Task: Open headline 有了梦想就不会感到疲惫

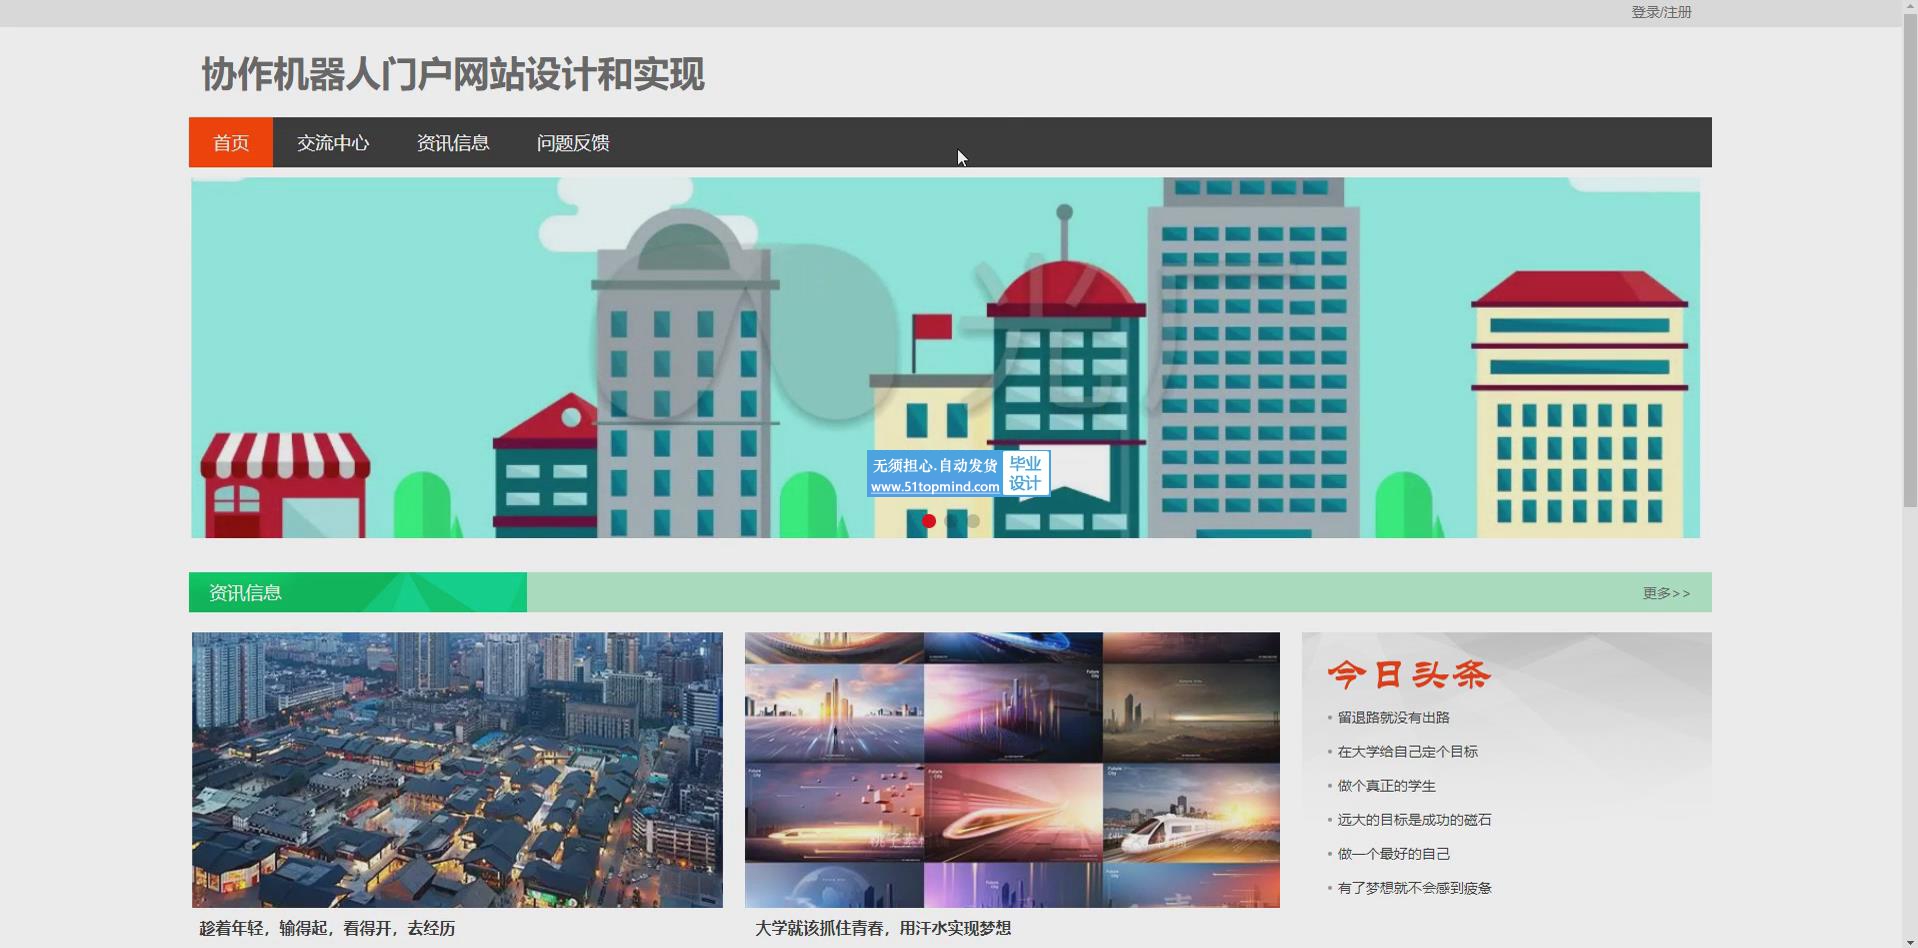Action: [x=1414, y=888]
